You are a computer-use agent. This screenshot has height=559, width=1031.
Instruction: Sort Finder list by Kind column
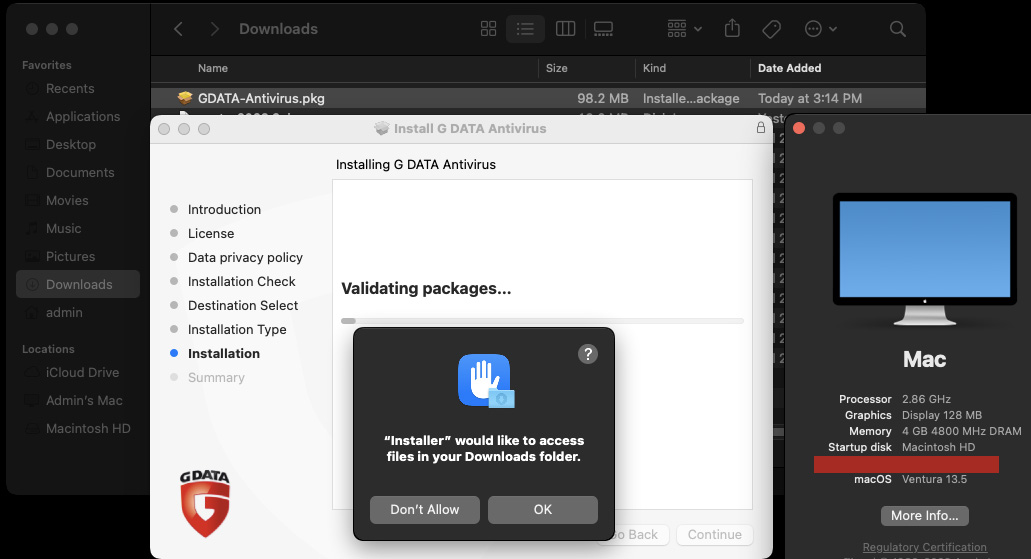(x=654, y=68)
